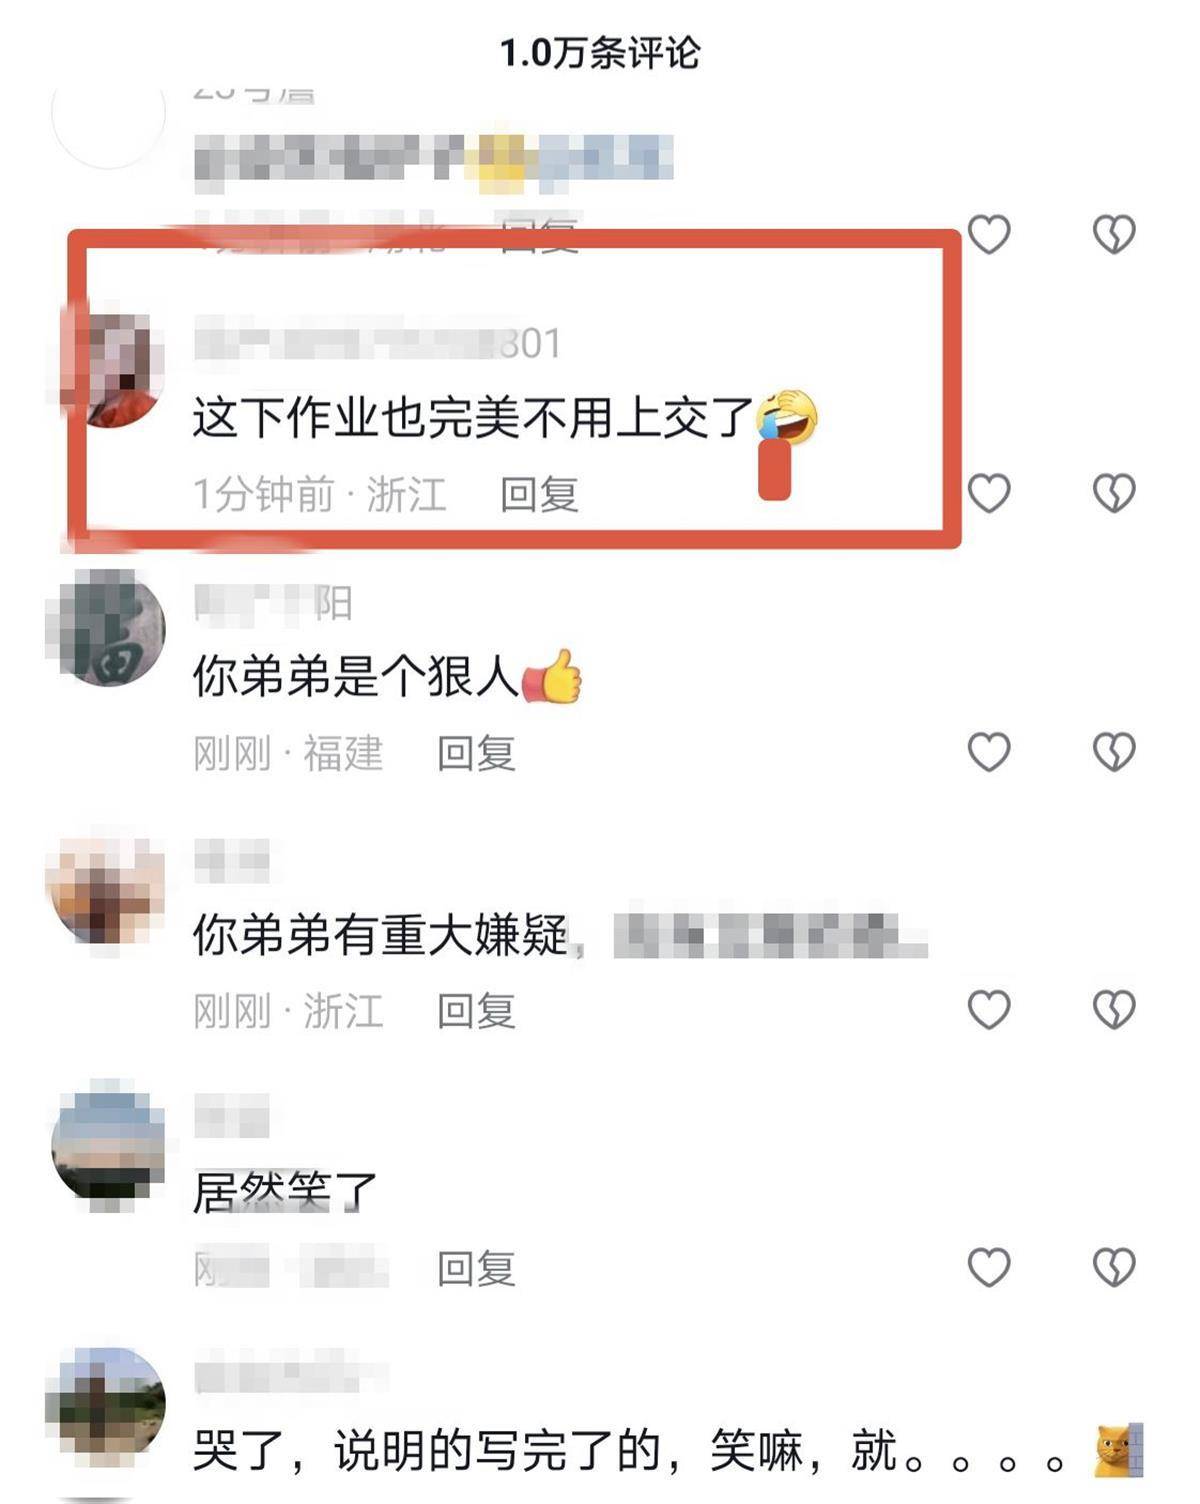
Task: Dislike the 居然笑了 comment
Action: 1113,1268
